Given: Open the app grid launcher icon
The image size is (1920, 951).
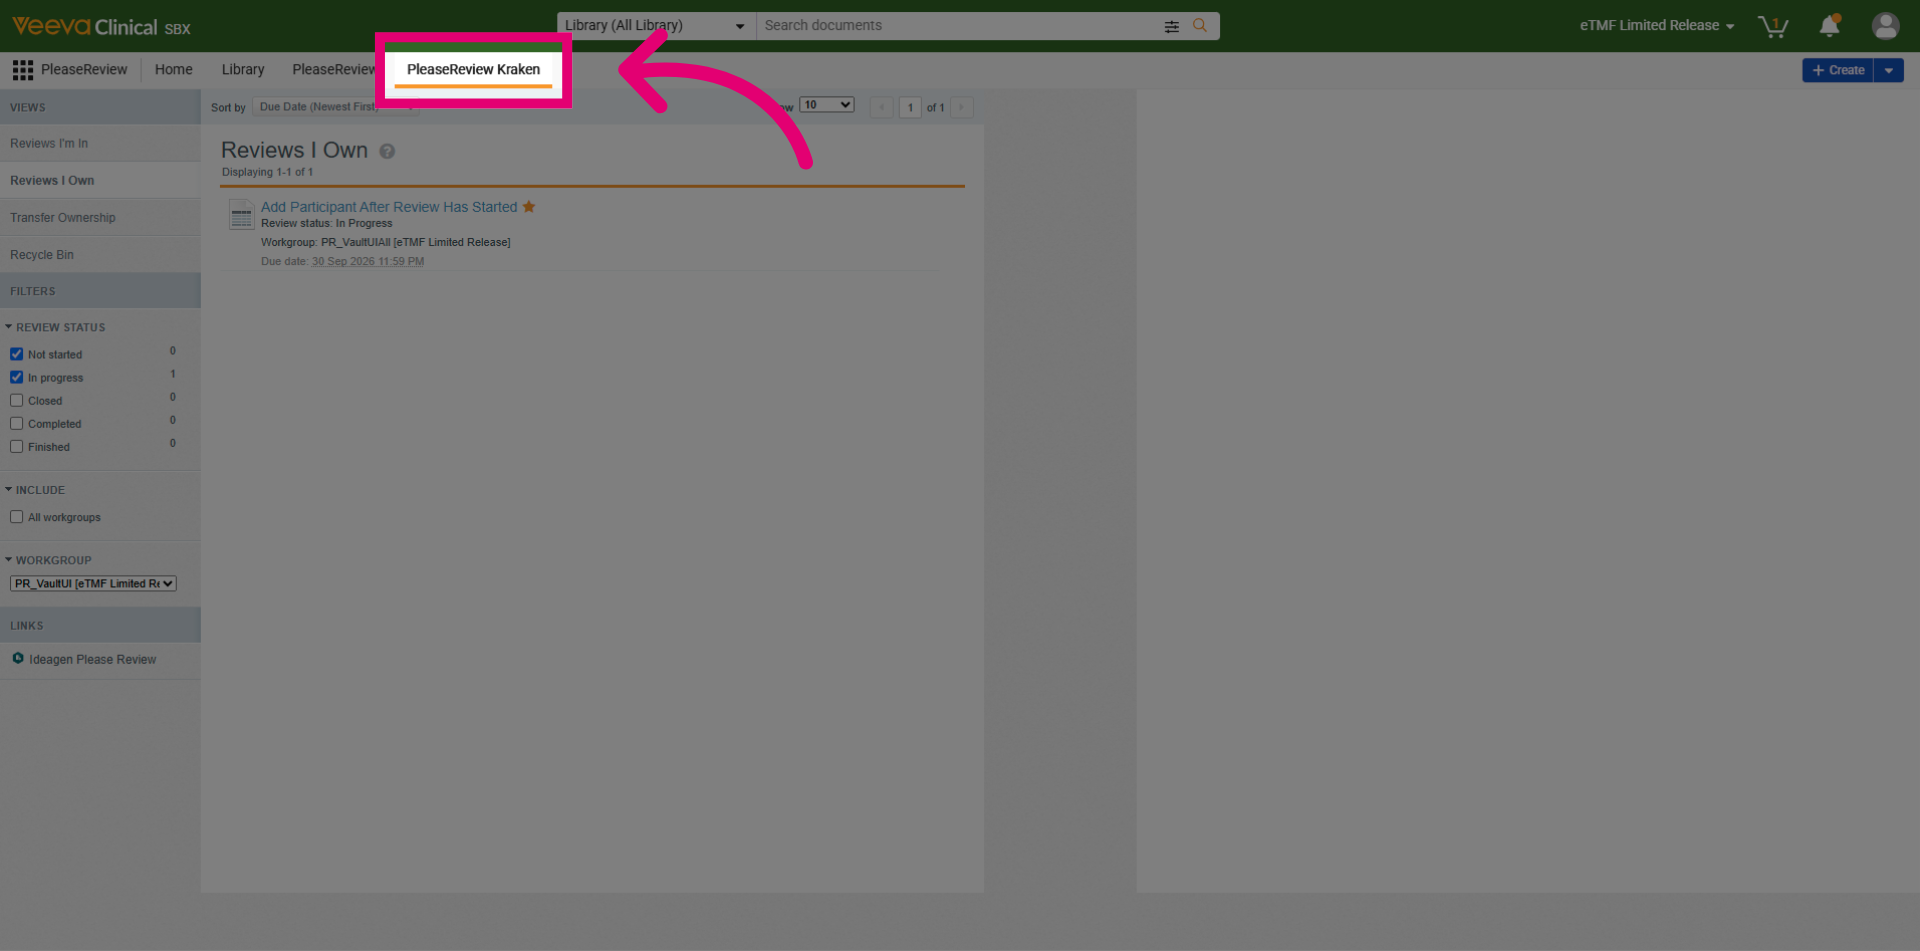Looking at the screenshot, I should [23, 70].
